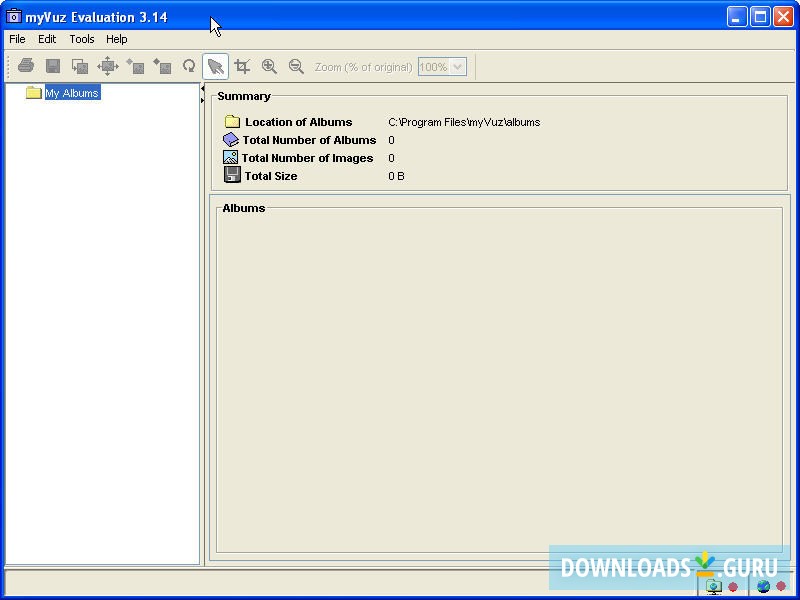Open the Zoom percentage dropdown
Viewport: 800px width, 600px height.
pos(458,67)
